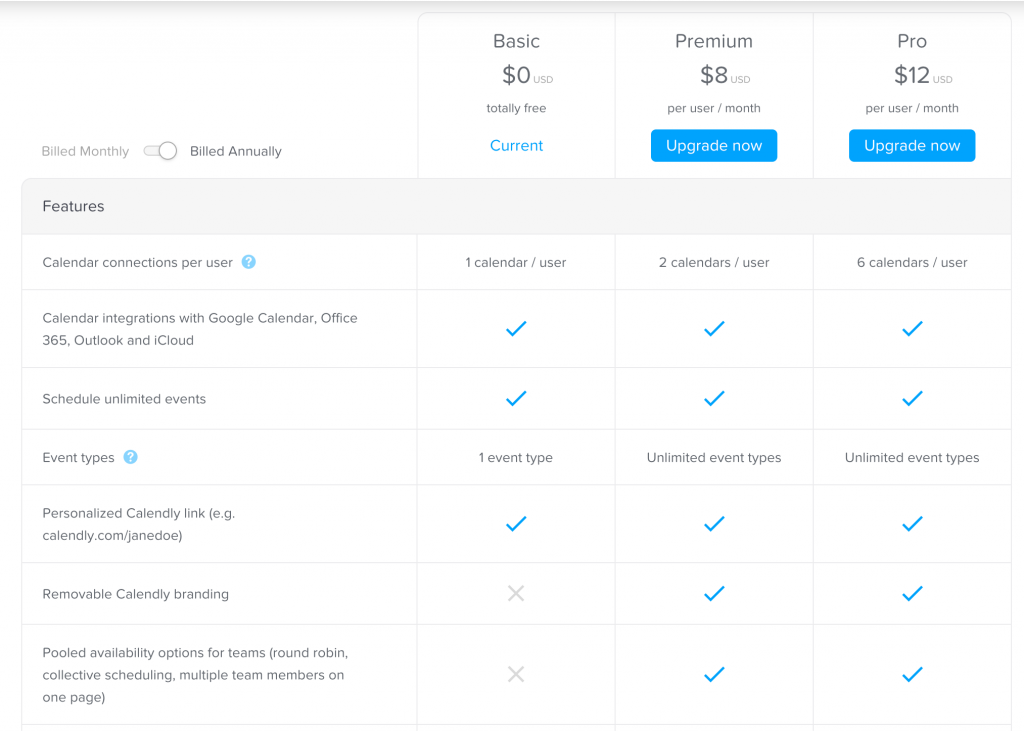Click the 'Pooled availability options for teams' label
This screenshot has height=731, width=1024.
coord(195,675)
